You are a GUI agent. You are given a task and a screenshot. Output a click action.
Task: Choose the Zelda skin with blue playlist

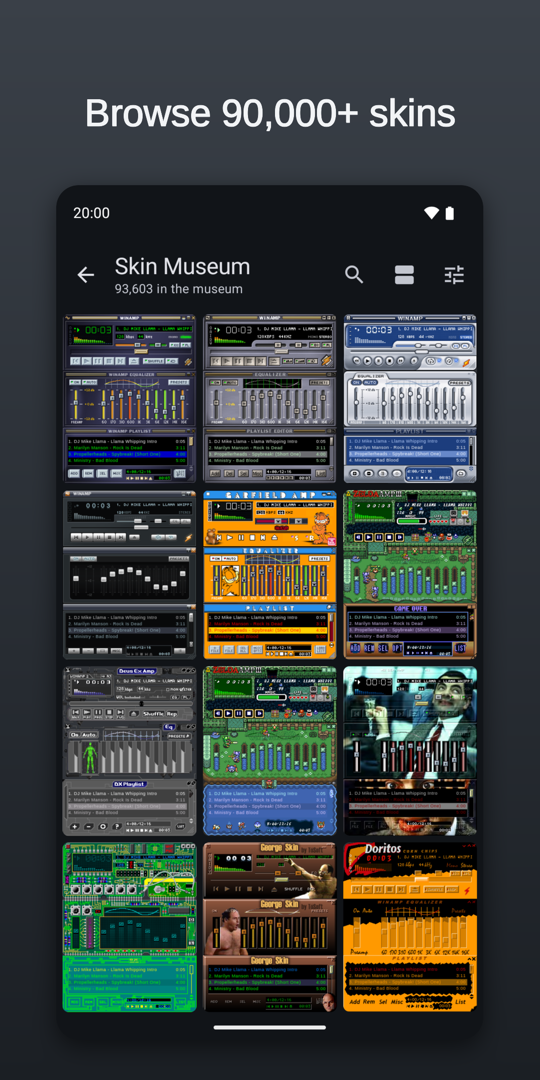click(x=269, y=751)
